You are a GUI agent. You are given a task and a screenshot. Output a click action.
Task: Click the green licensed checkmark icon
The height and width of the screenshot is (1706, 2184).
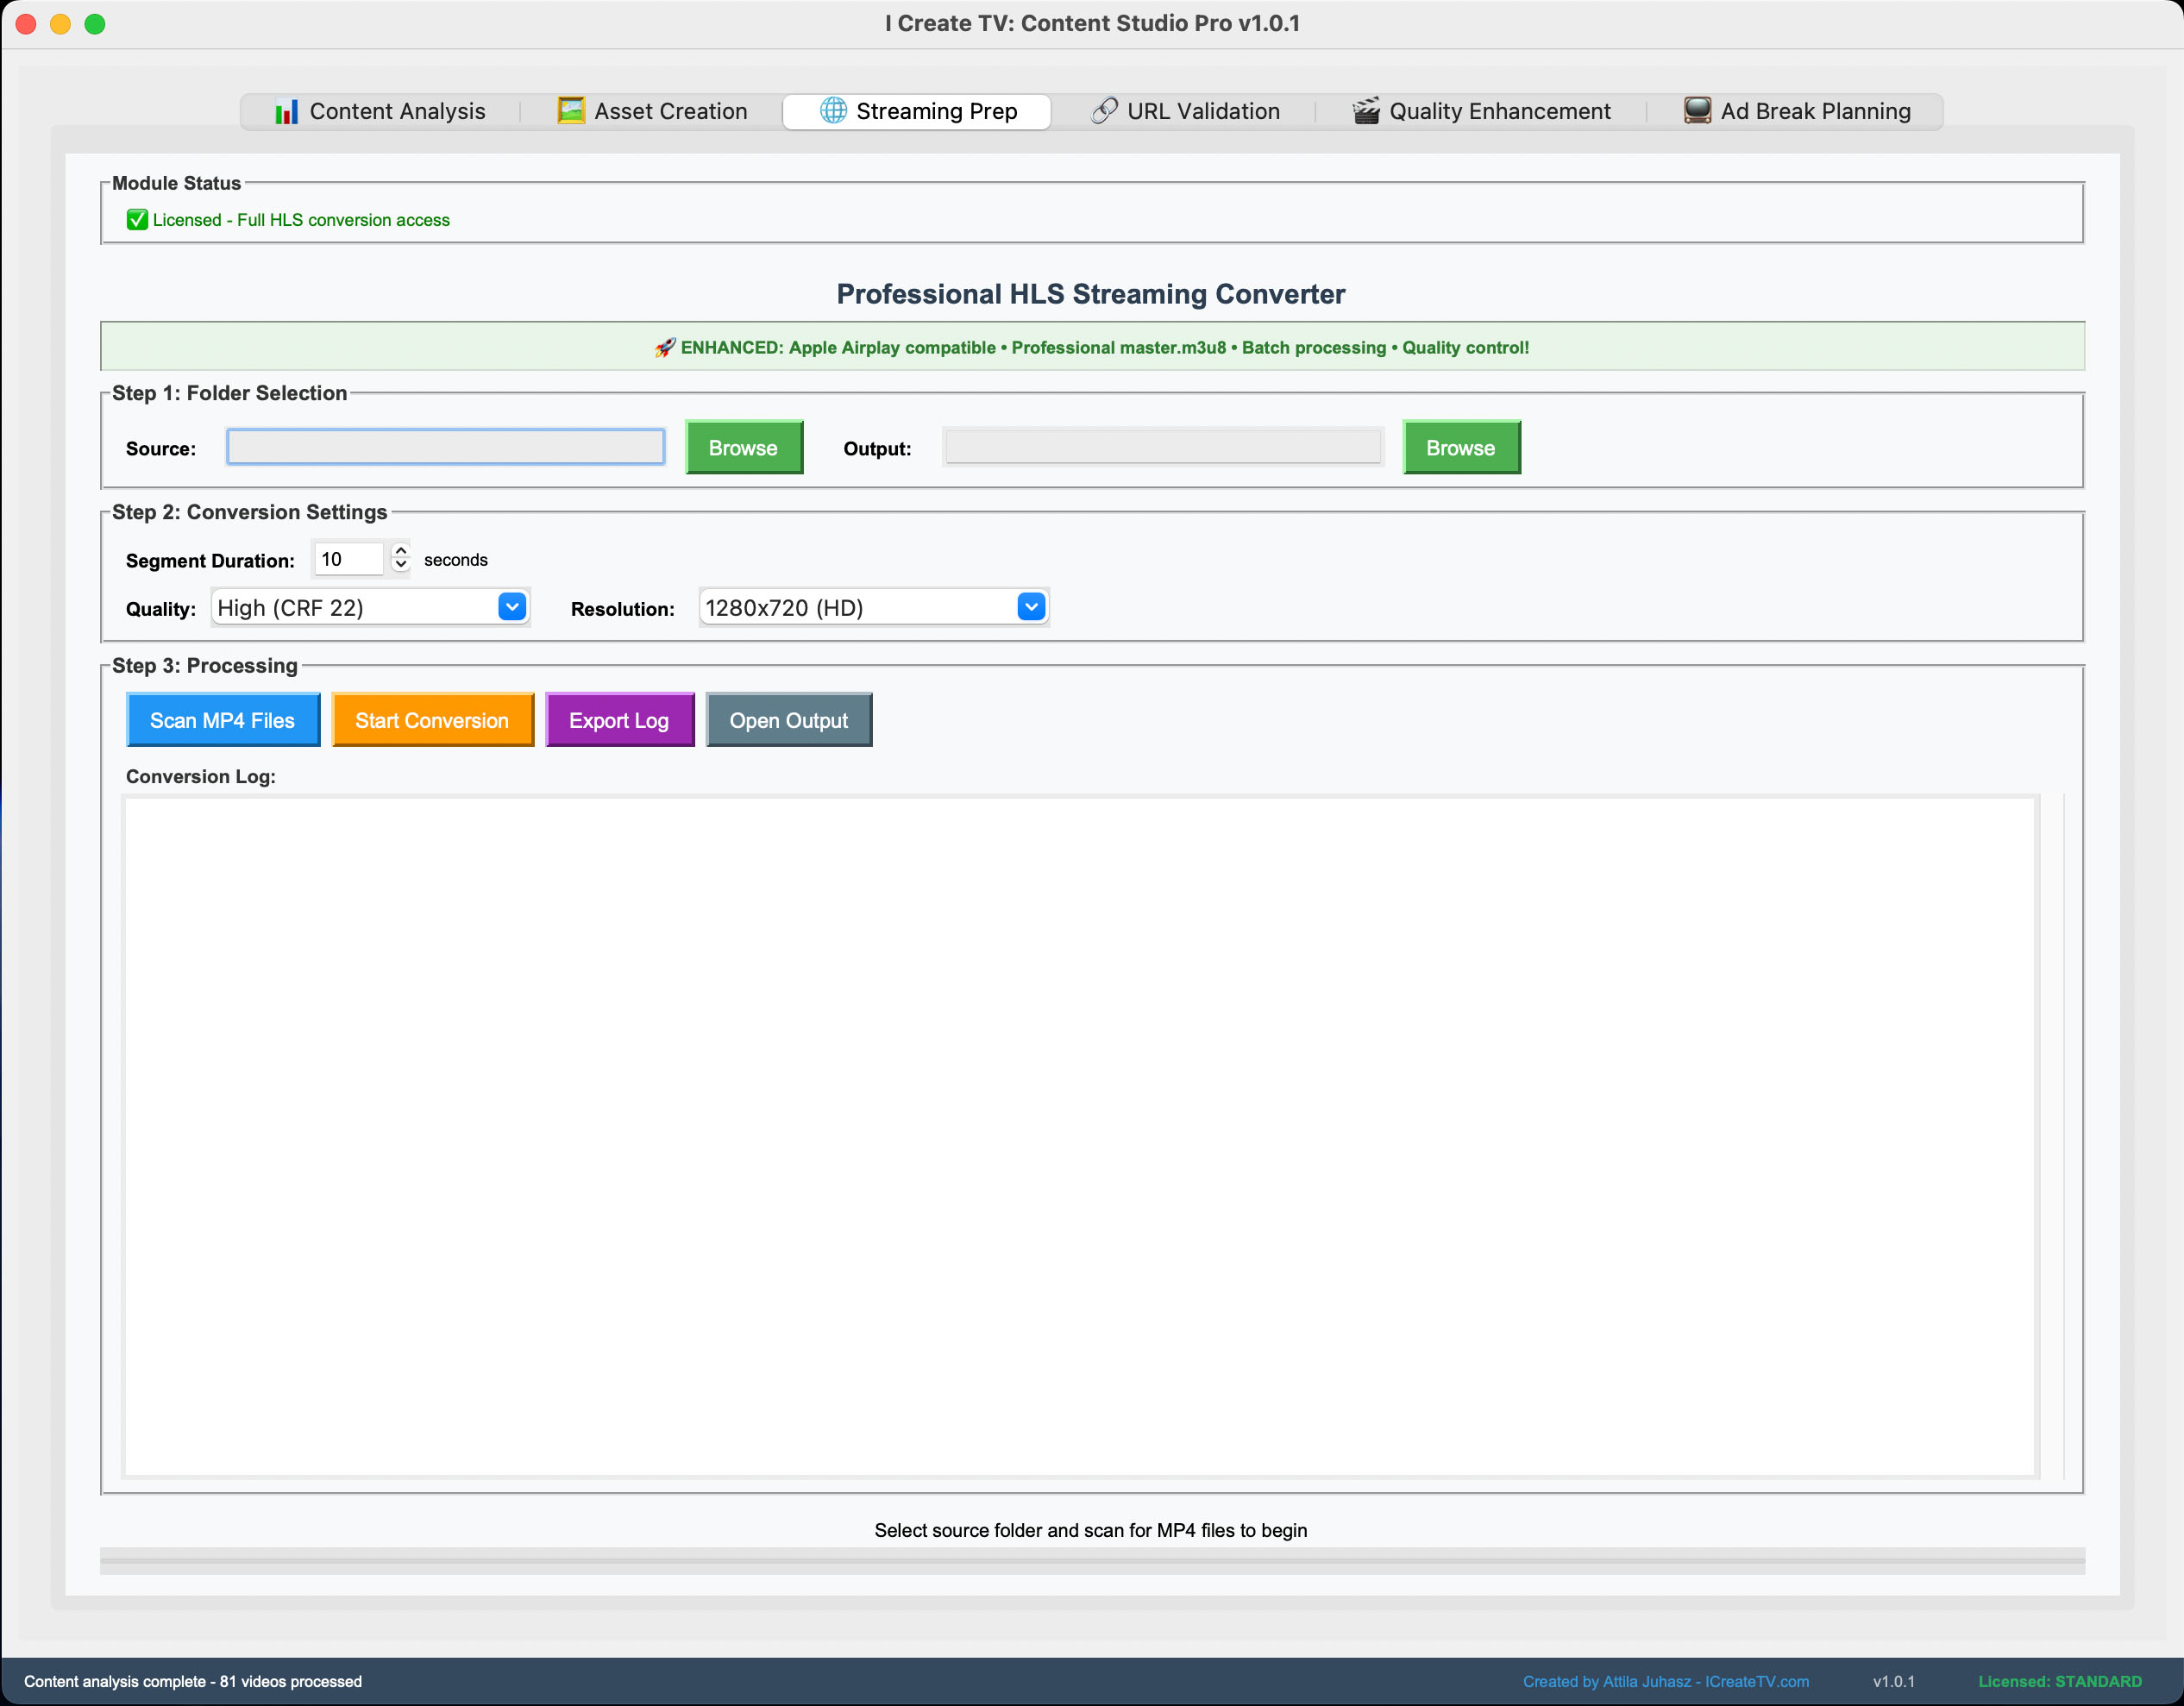137,220
